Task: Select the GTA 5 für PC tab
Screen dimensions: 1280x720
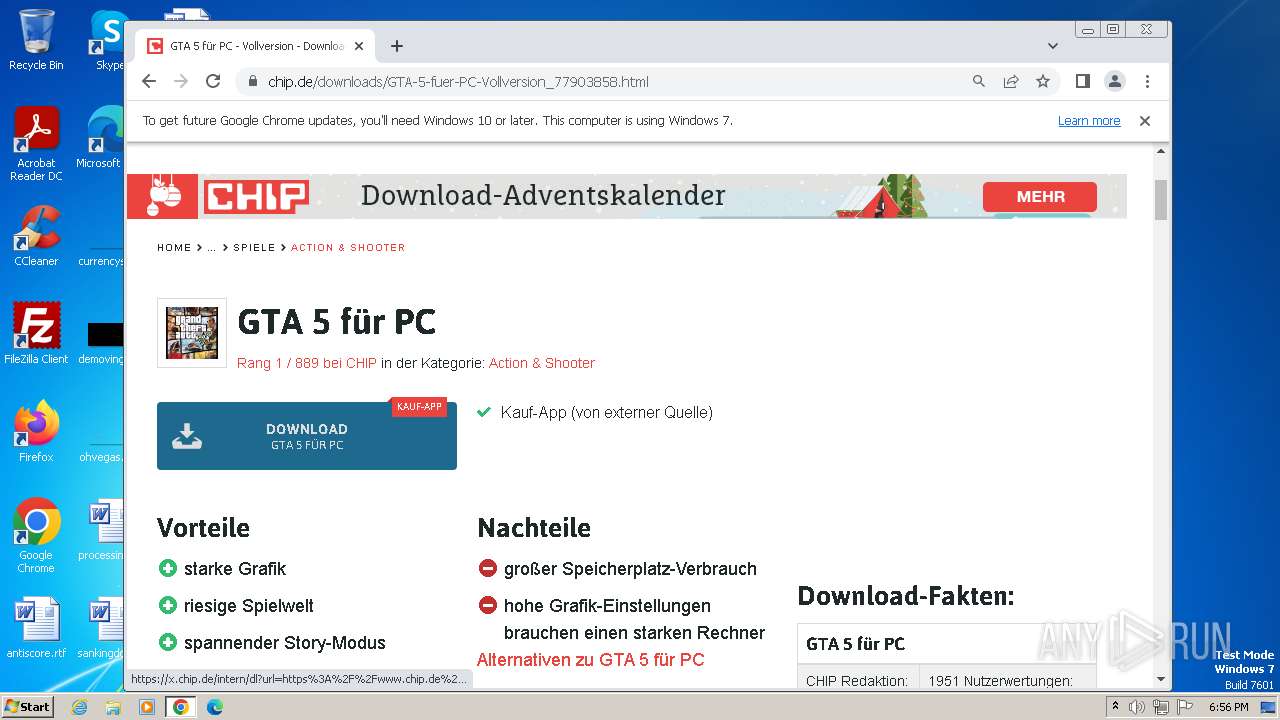Action: pyautogui.click(x=255, y=46)
